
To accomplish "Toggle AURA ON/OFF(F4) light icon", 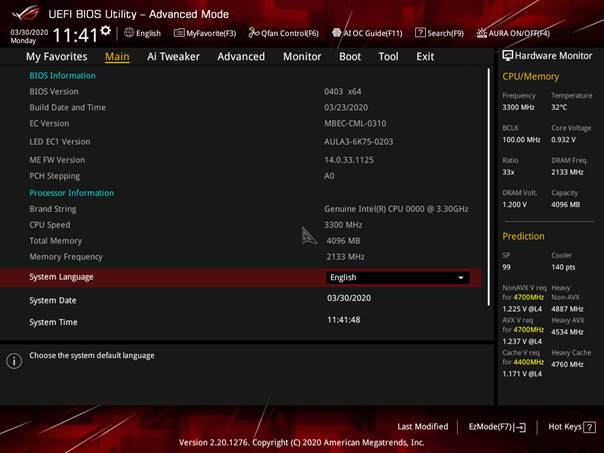I will [x=482, y=33].
